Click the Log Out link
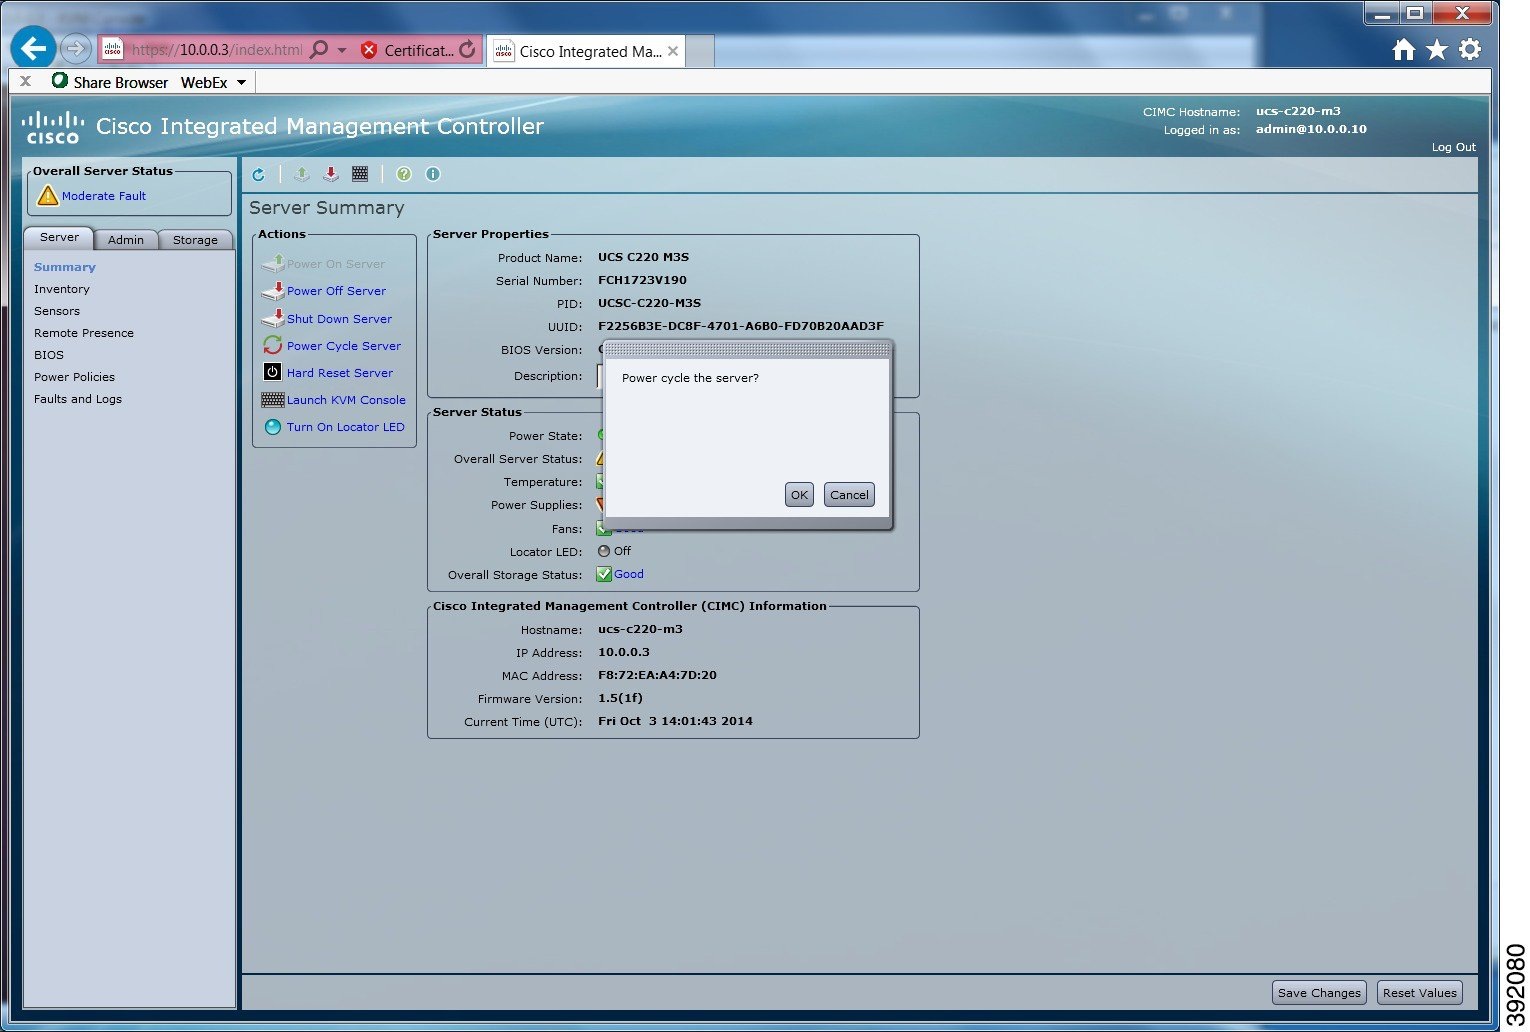This screenshot has height=1032, width=1530. click(x=1453, y=147)
